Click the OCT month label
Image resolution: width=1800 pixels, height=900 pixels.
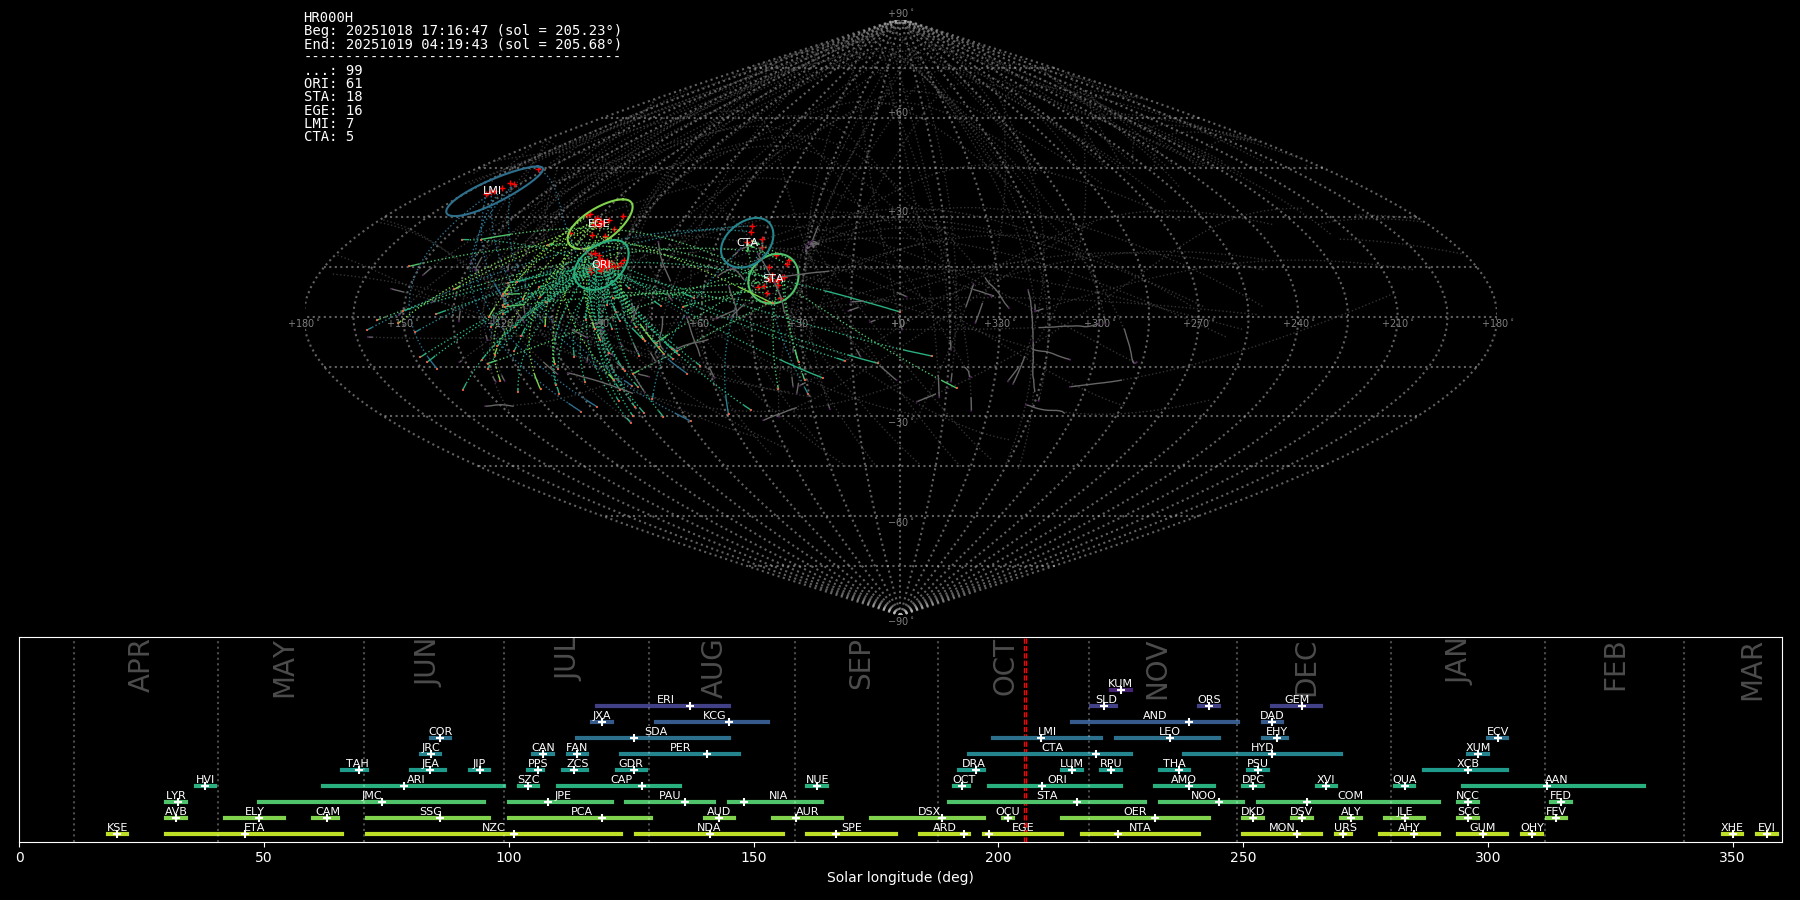coord(1005,668)
